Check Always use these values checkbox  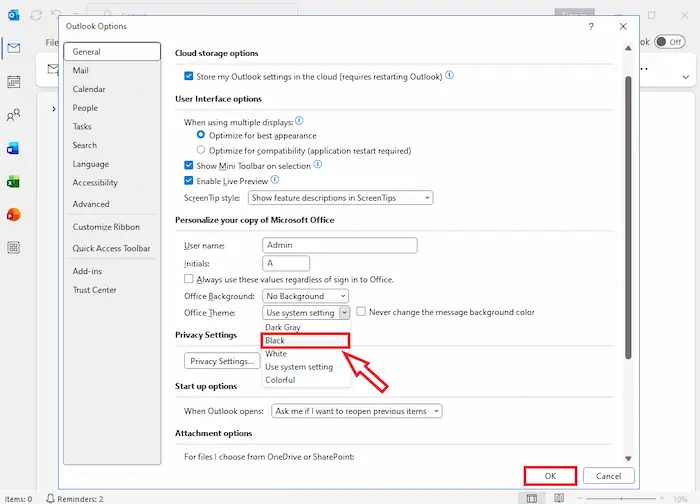pos(188,279)
